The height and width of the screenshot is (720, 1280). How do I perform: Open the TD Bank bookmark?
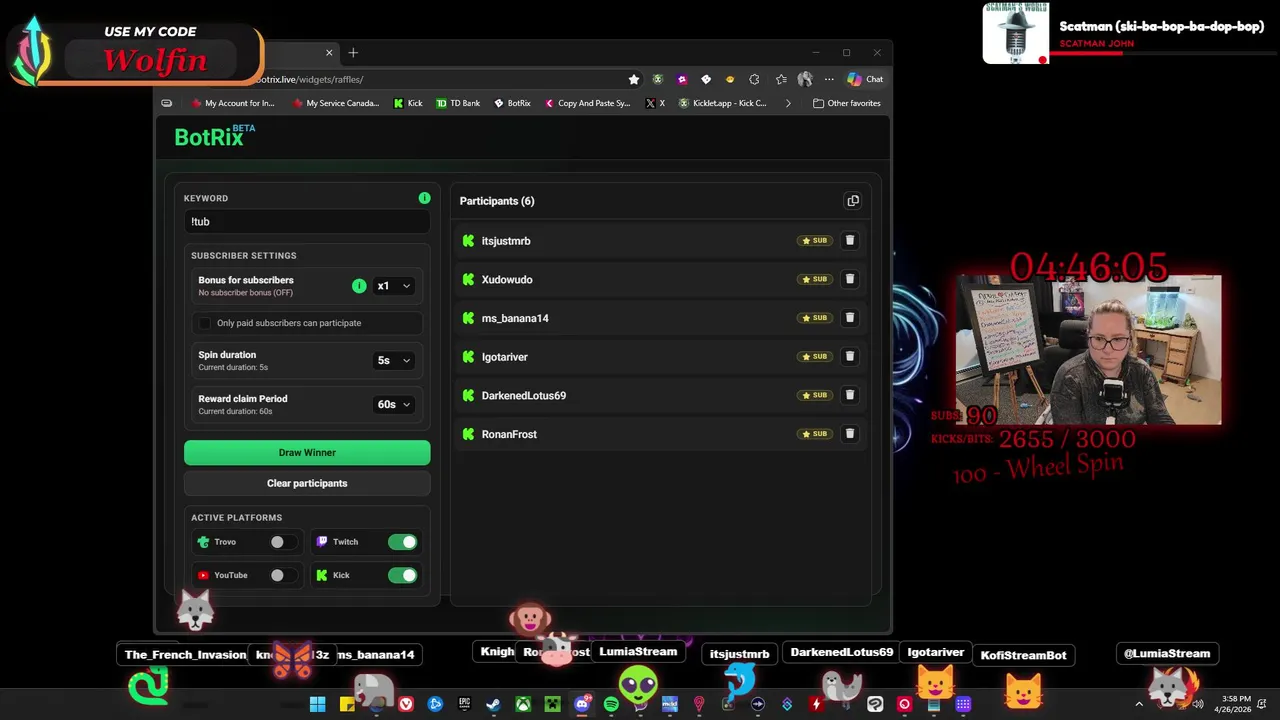(458, 103)
